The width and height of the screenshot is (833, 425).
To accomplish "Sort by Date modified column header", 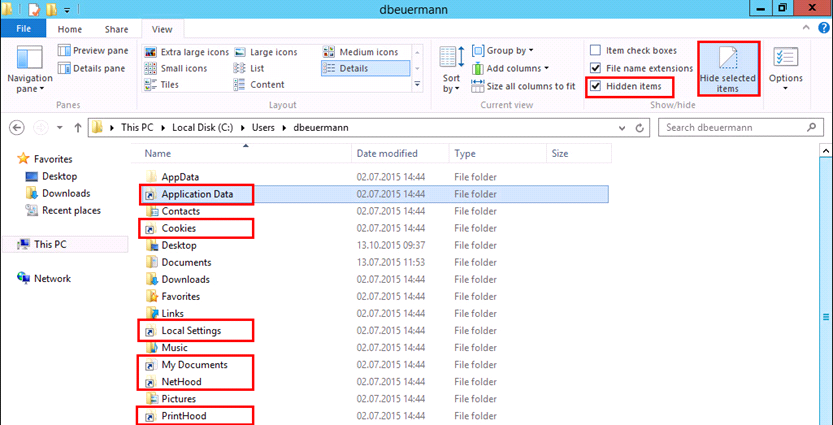I will [x=387, y=154].
